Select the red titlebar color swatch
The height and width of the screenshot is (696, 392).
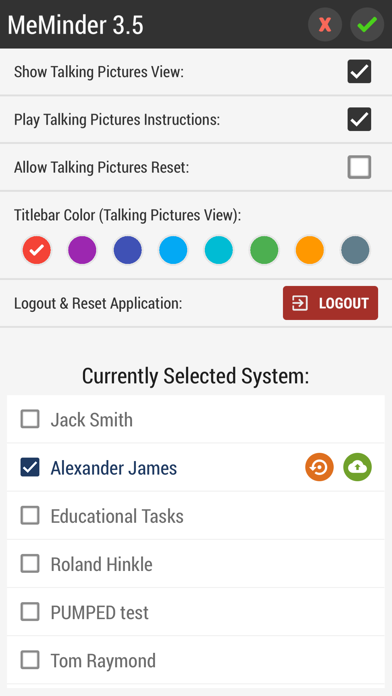point(37,250)
